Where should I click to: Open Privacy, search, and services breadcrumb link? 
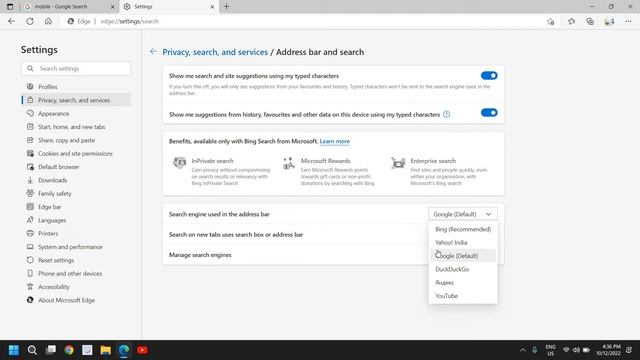(215, 52)
